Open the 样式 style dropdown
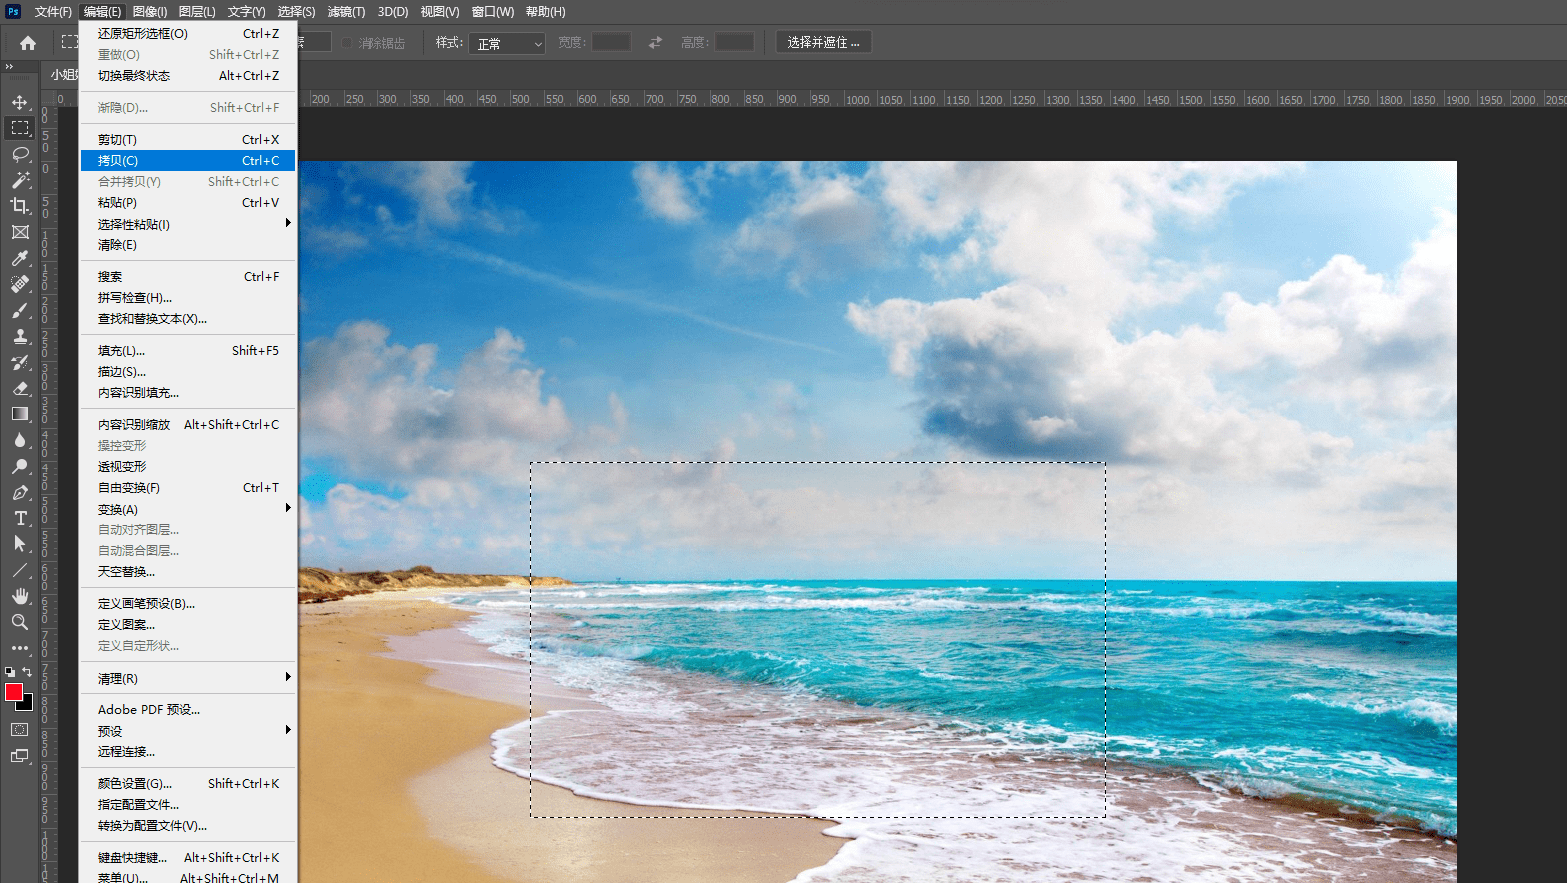The image size is (1567, 883). [507, 44]
